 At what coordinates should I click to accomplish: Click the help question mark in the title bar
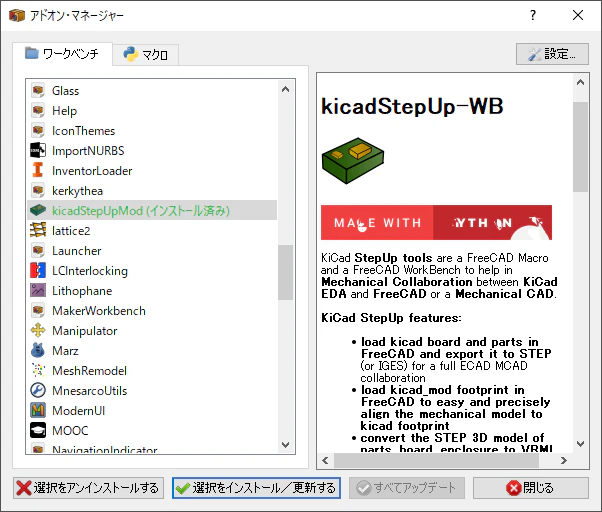(x=533, y=15)
